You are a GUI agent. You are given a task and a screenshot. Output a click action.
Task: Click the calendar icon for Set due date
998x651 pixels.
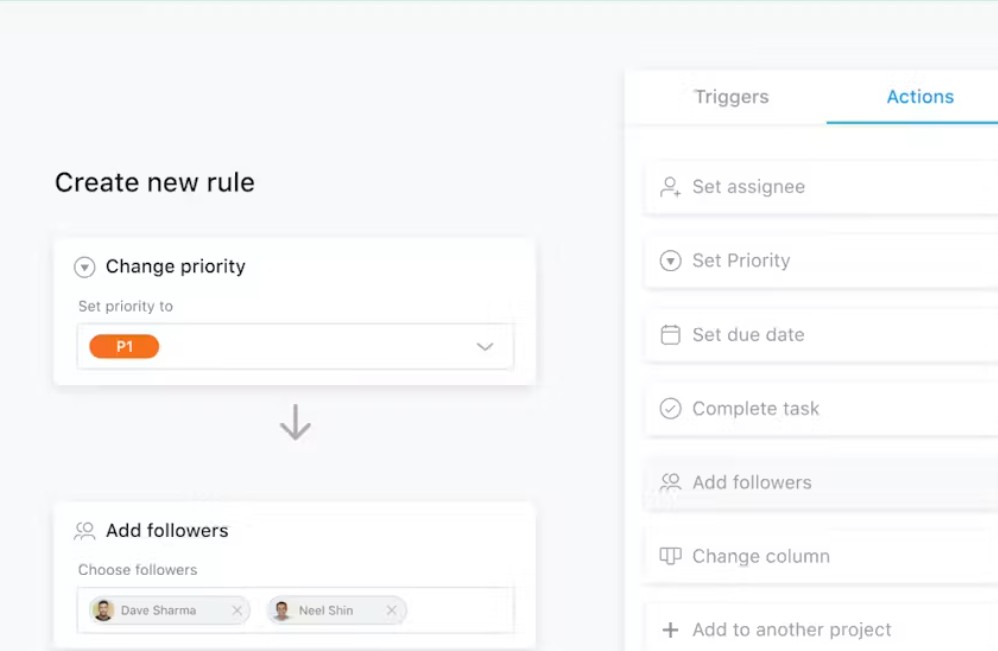(x=670, y=335)
